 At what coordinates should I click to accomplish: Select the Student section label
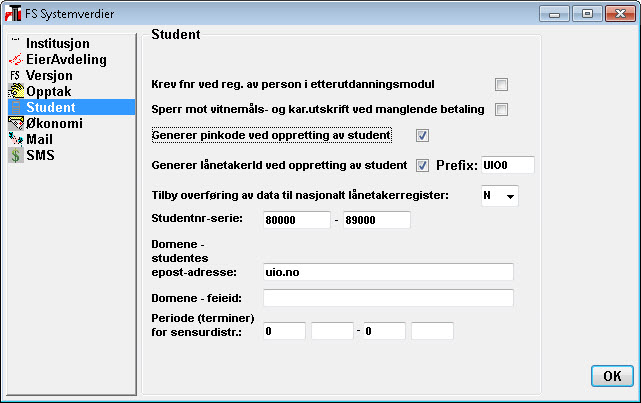point(51,107)
